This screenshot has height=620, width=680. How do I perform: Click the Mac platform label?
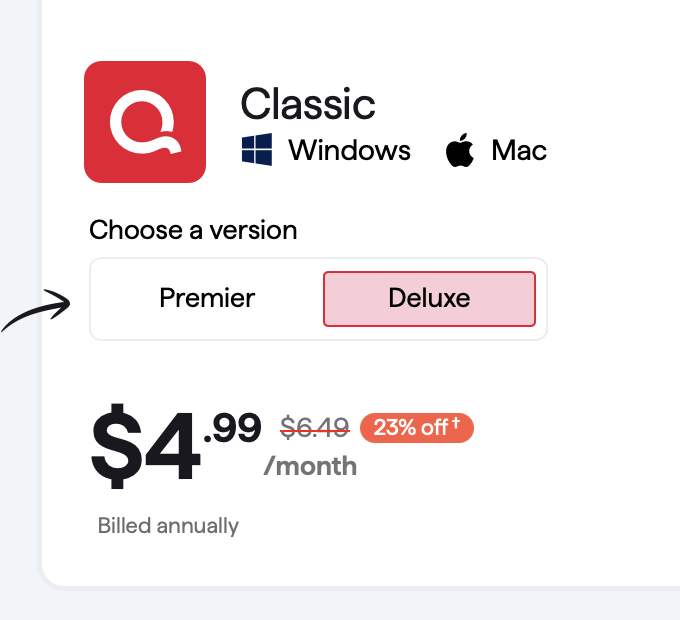tap(519, 150)
